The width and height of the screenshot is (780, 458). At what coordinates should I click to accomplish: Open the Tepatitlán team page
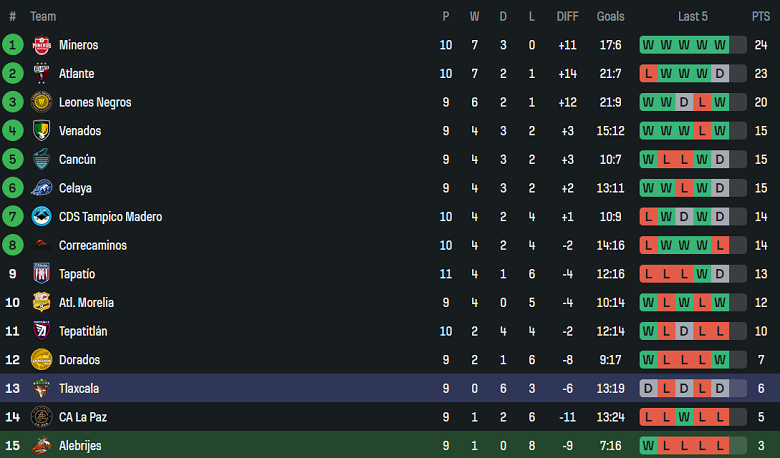[x=83, y=331]
